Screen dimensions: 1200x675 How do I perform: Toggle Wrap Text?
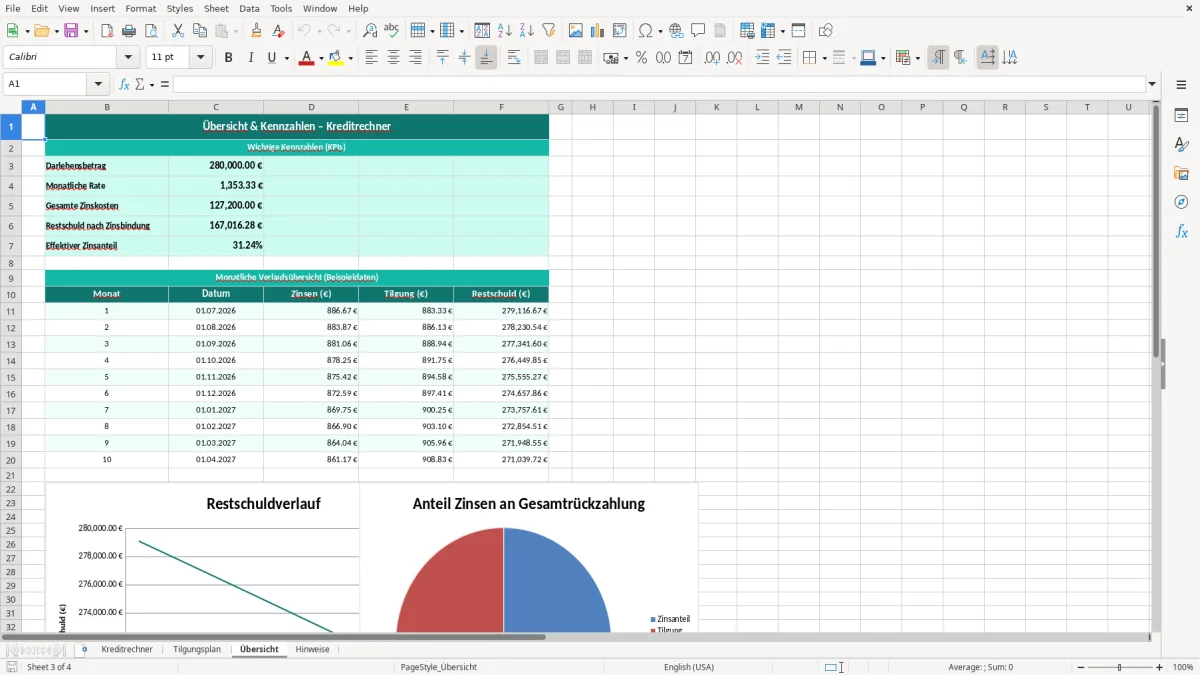pos(514,58)
